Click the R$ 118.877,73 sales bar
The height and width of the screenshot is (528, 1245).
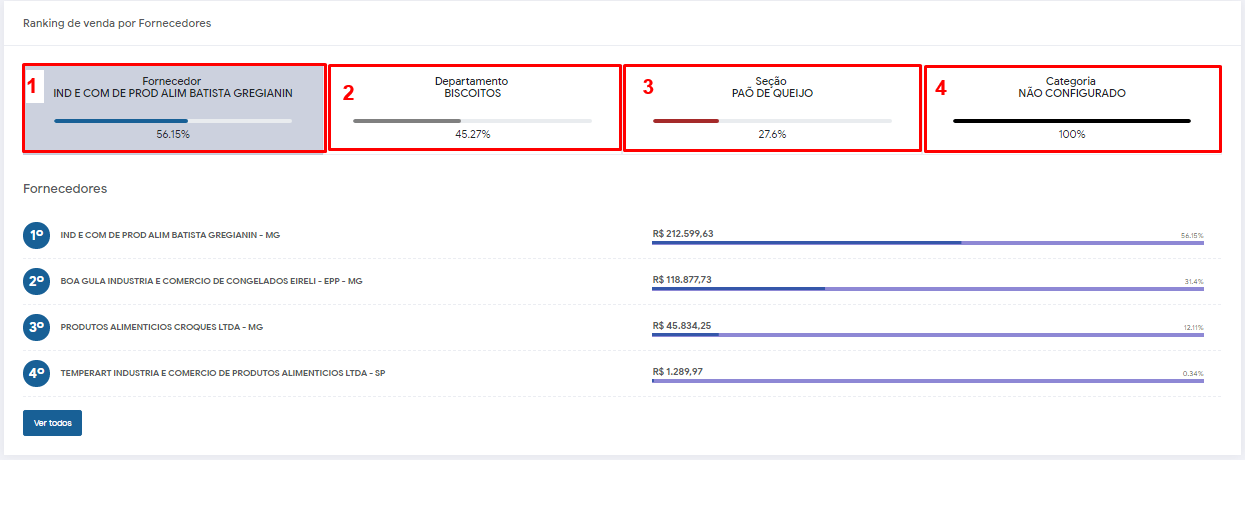pyautogui.click(x=927, y=288)
